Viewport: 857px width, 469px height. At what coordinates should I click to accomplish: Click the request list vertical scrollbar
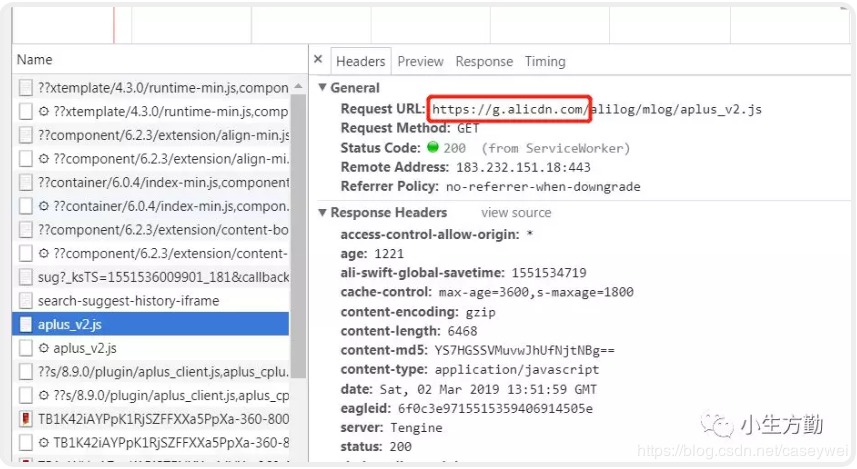tap(298, 235)
